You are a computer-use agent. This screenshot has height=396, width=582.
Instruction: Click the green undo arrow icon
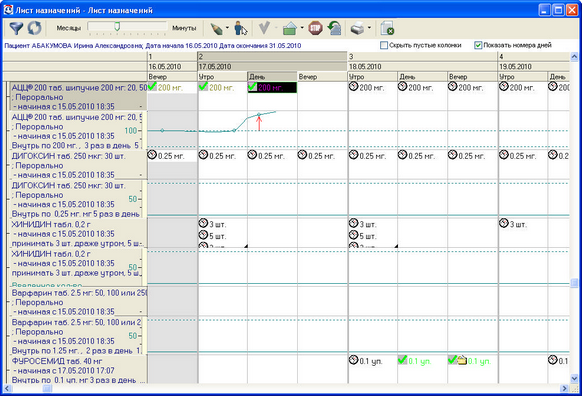point(335,28)
